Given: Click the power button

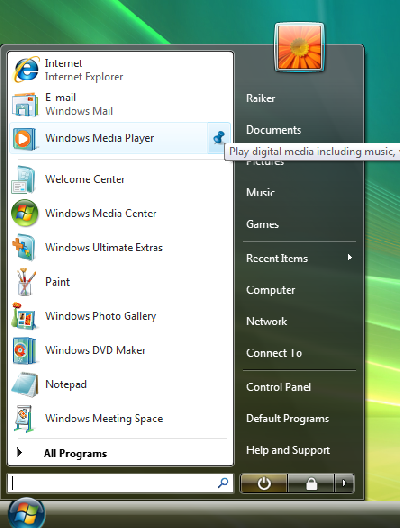Looking at the screenshot, I should click(264, 484).
